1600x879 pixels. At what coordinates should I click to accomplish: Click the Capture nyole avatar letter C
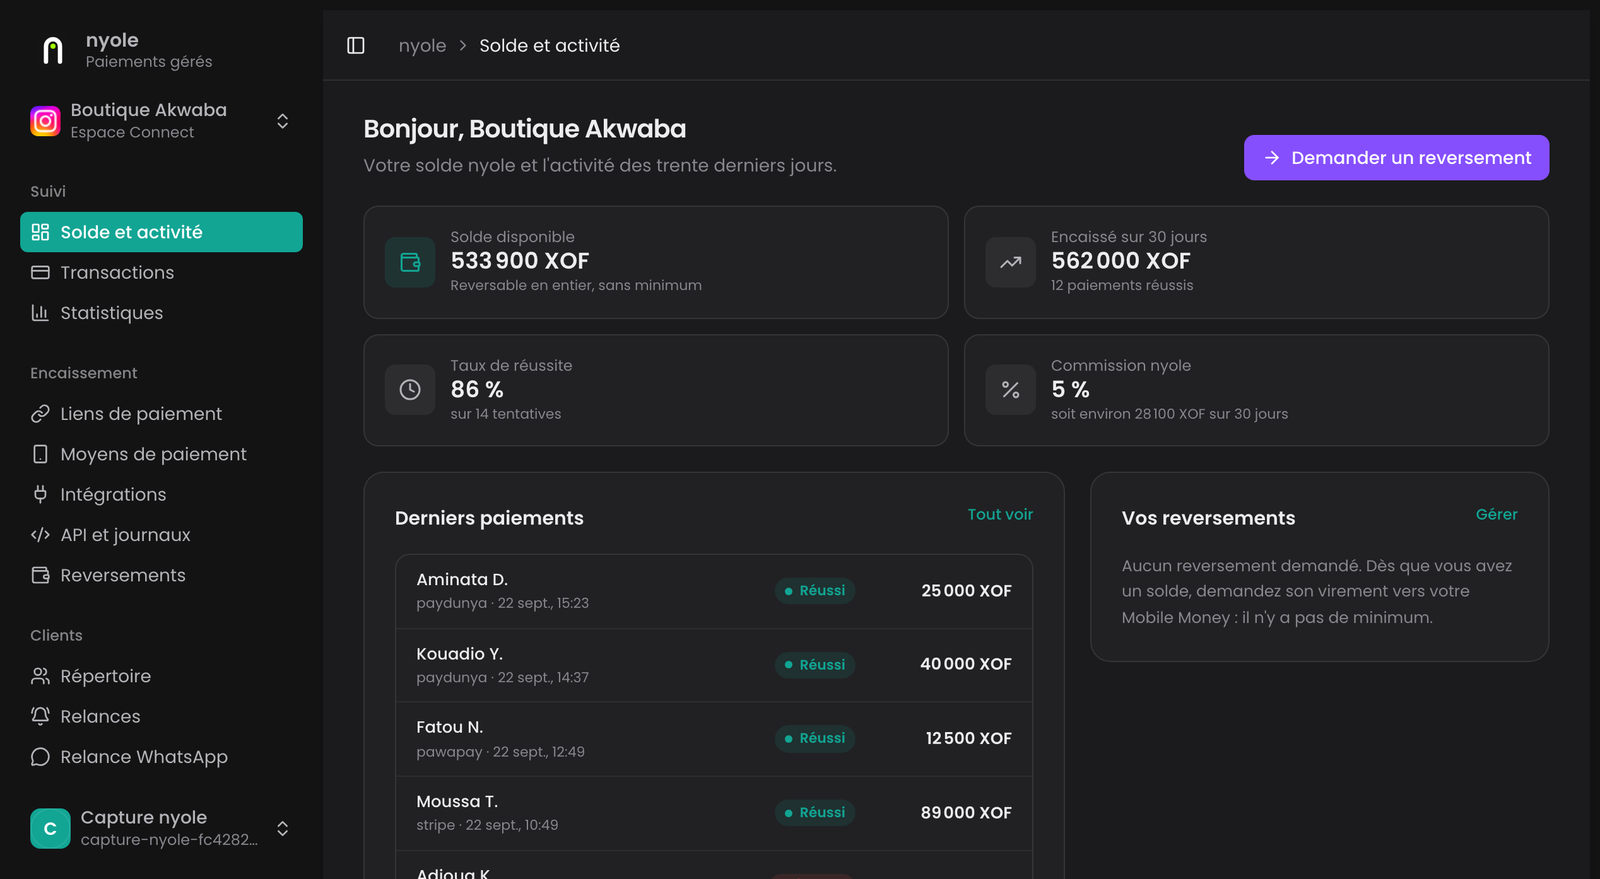(x=50, y=829)
